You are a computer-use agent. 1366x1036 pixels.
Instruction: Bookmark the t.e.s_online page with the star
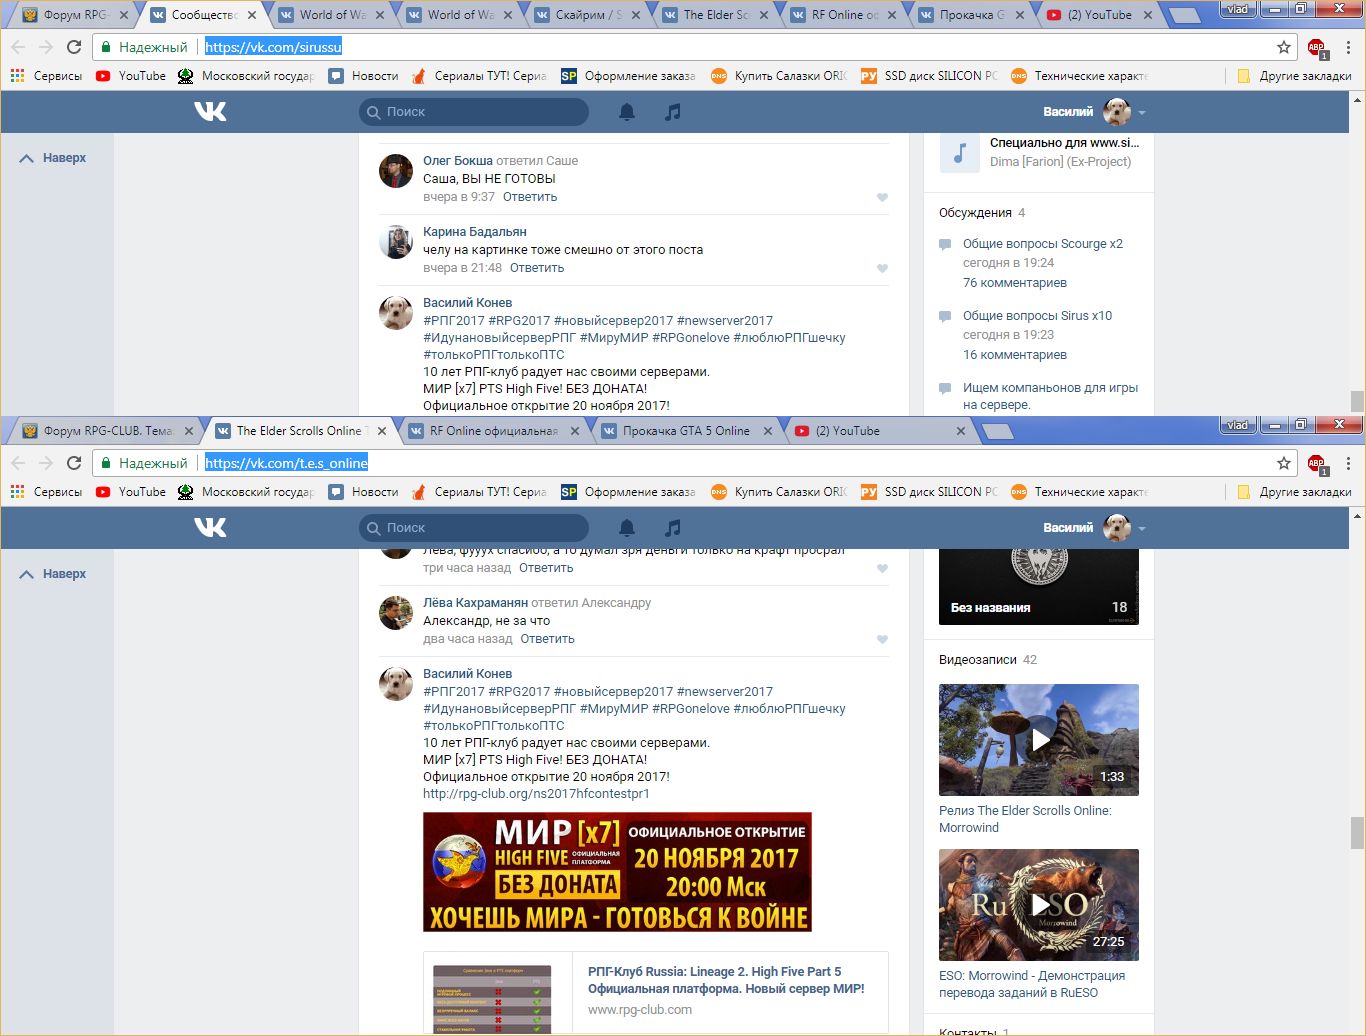(1284, 463)
